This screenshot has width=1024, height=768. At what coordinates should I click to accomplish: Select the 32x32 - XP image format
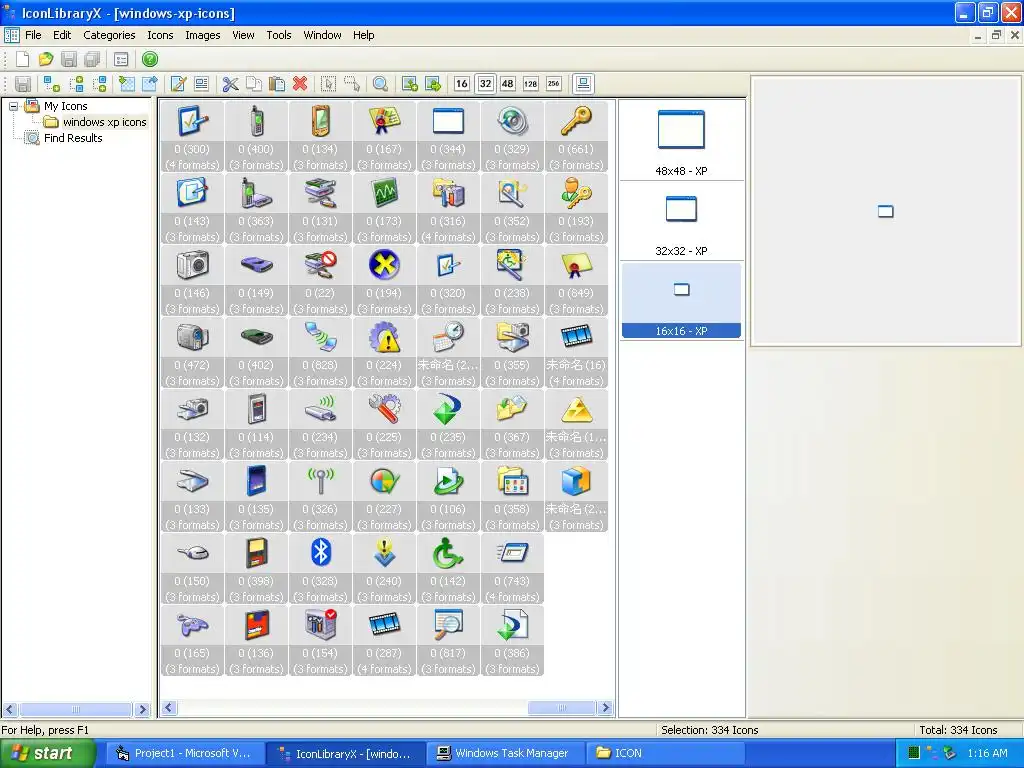point(681,221)
